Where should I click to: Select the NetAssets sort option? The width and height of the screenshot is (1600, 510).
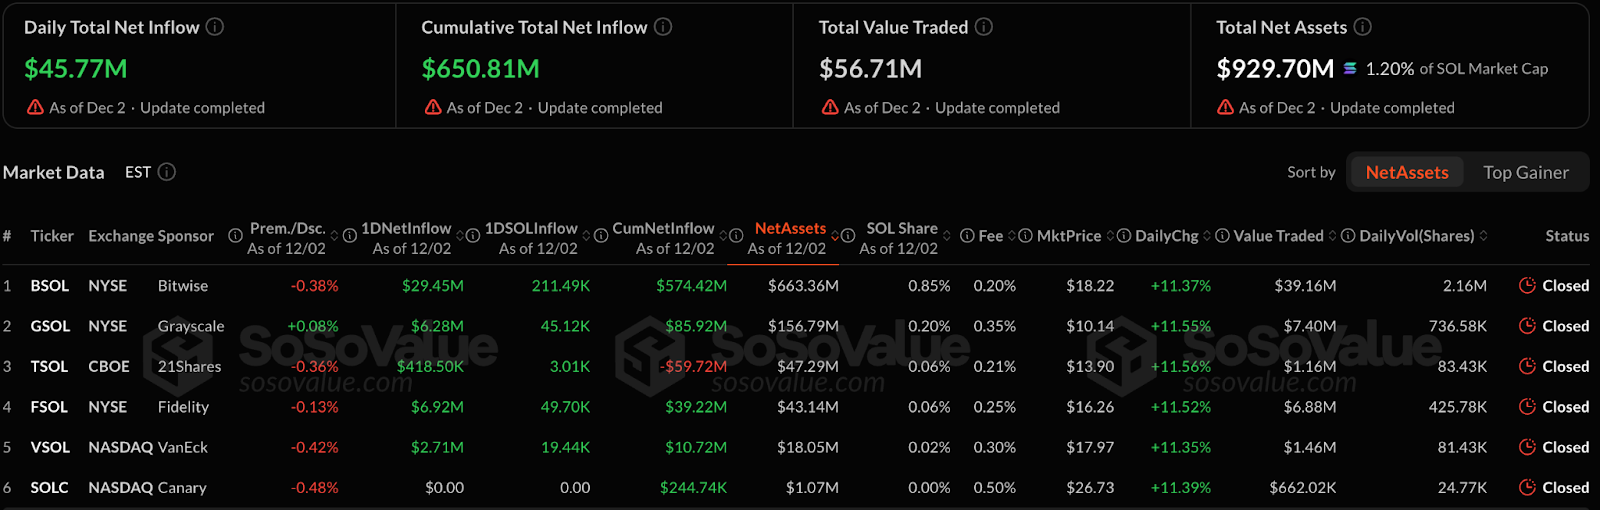pos(1406,172)
